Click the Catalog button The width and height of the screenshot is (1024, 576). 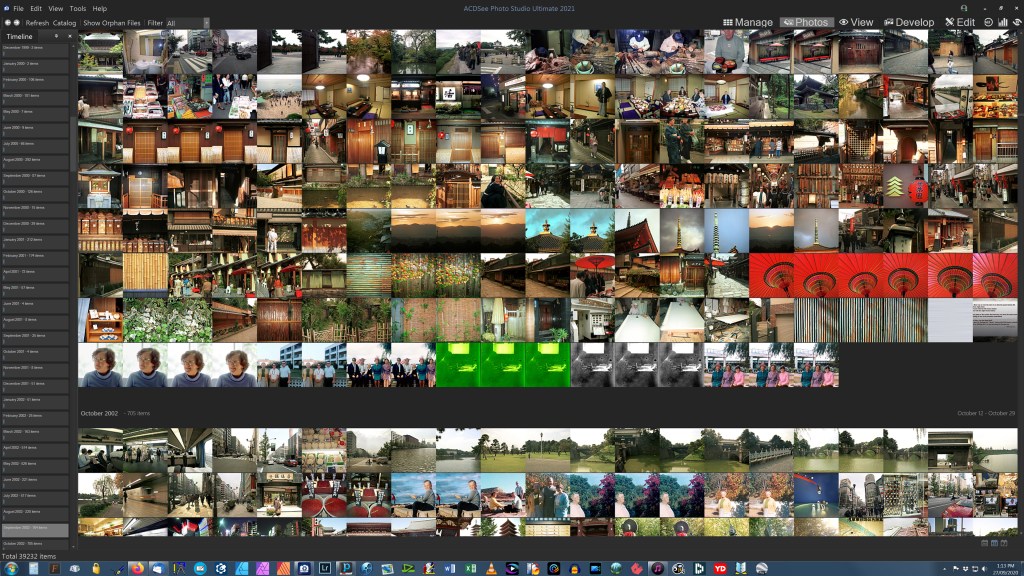64,22
